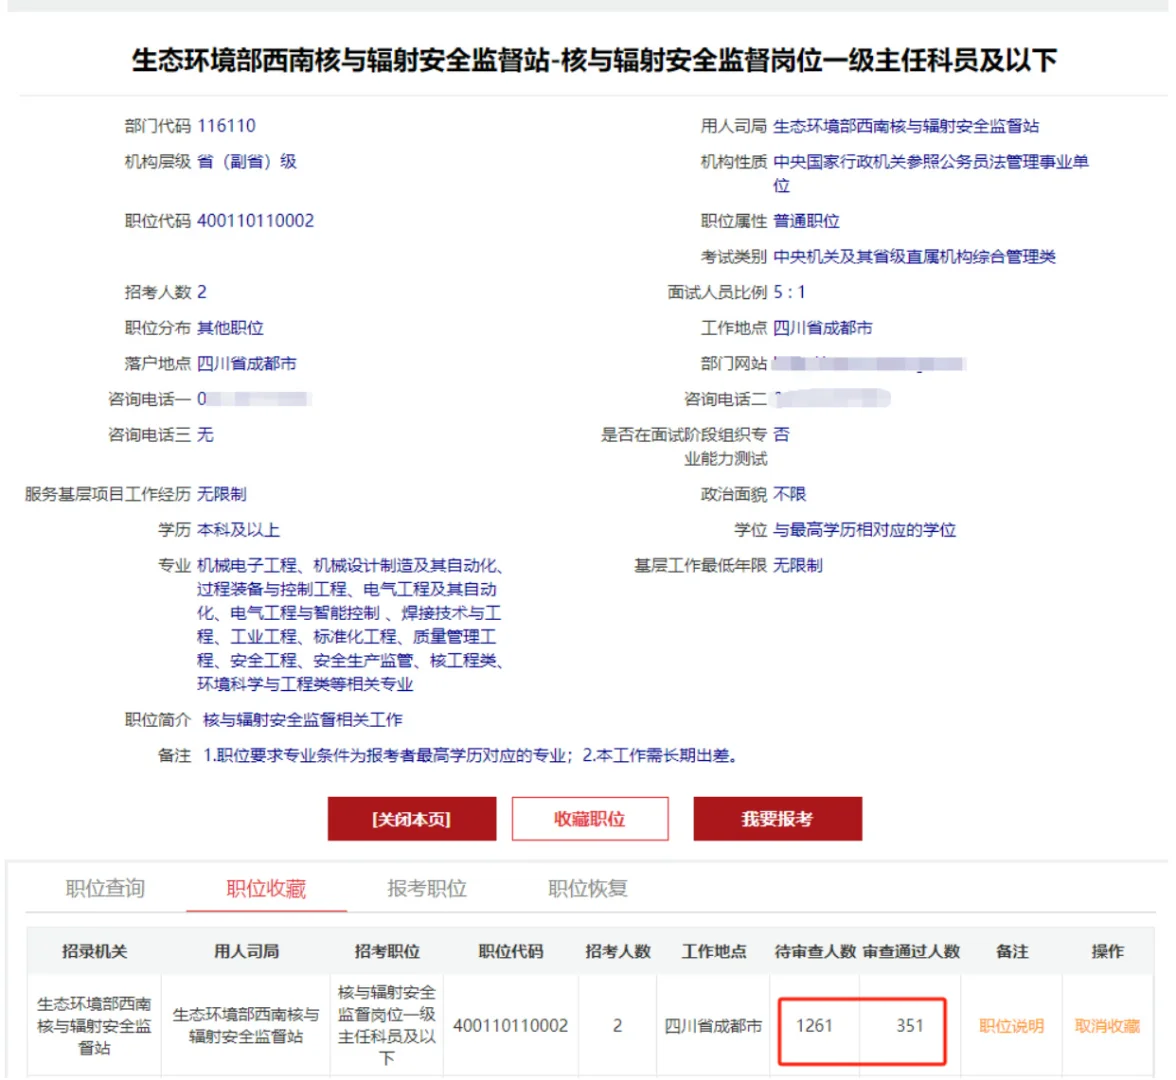Click the 服务基层项目工作经历 value 无限制
Viewport: 1176px width, 1080px height.
(x=222, y=494)
